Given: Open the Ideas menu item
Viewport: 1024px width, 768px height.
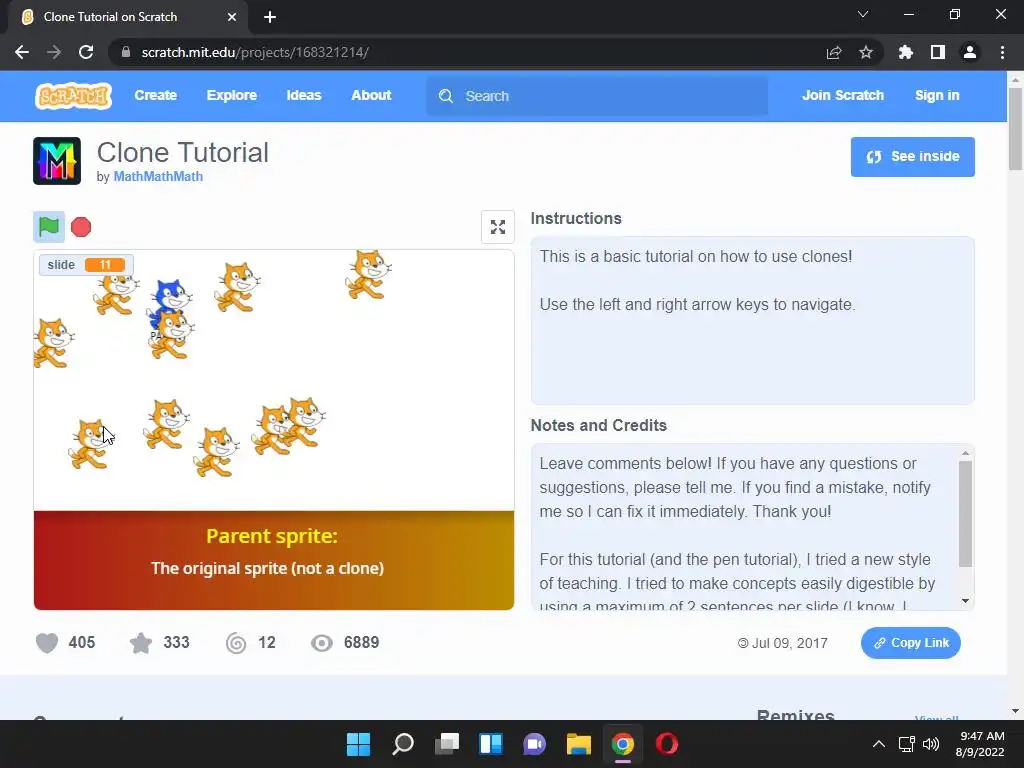Looking at the screenshot, I should coord(304,95).
